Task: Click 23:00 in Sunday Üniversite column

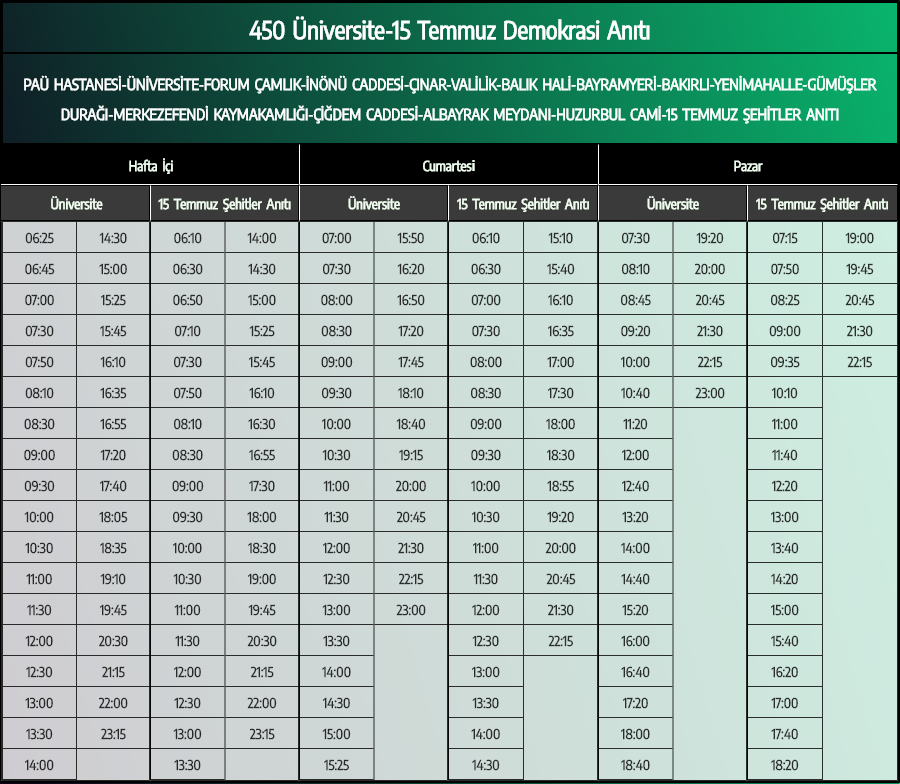Action: (x=710, y=393)
